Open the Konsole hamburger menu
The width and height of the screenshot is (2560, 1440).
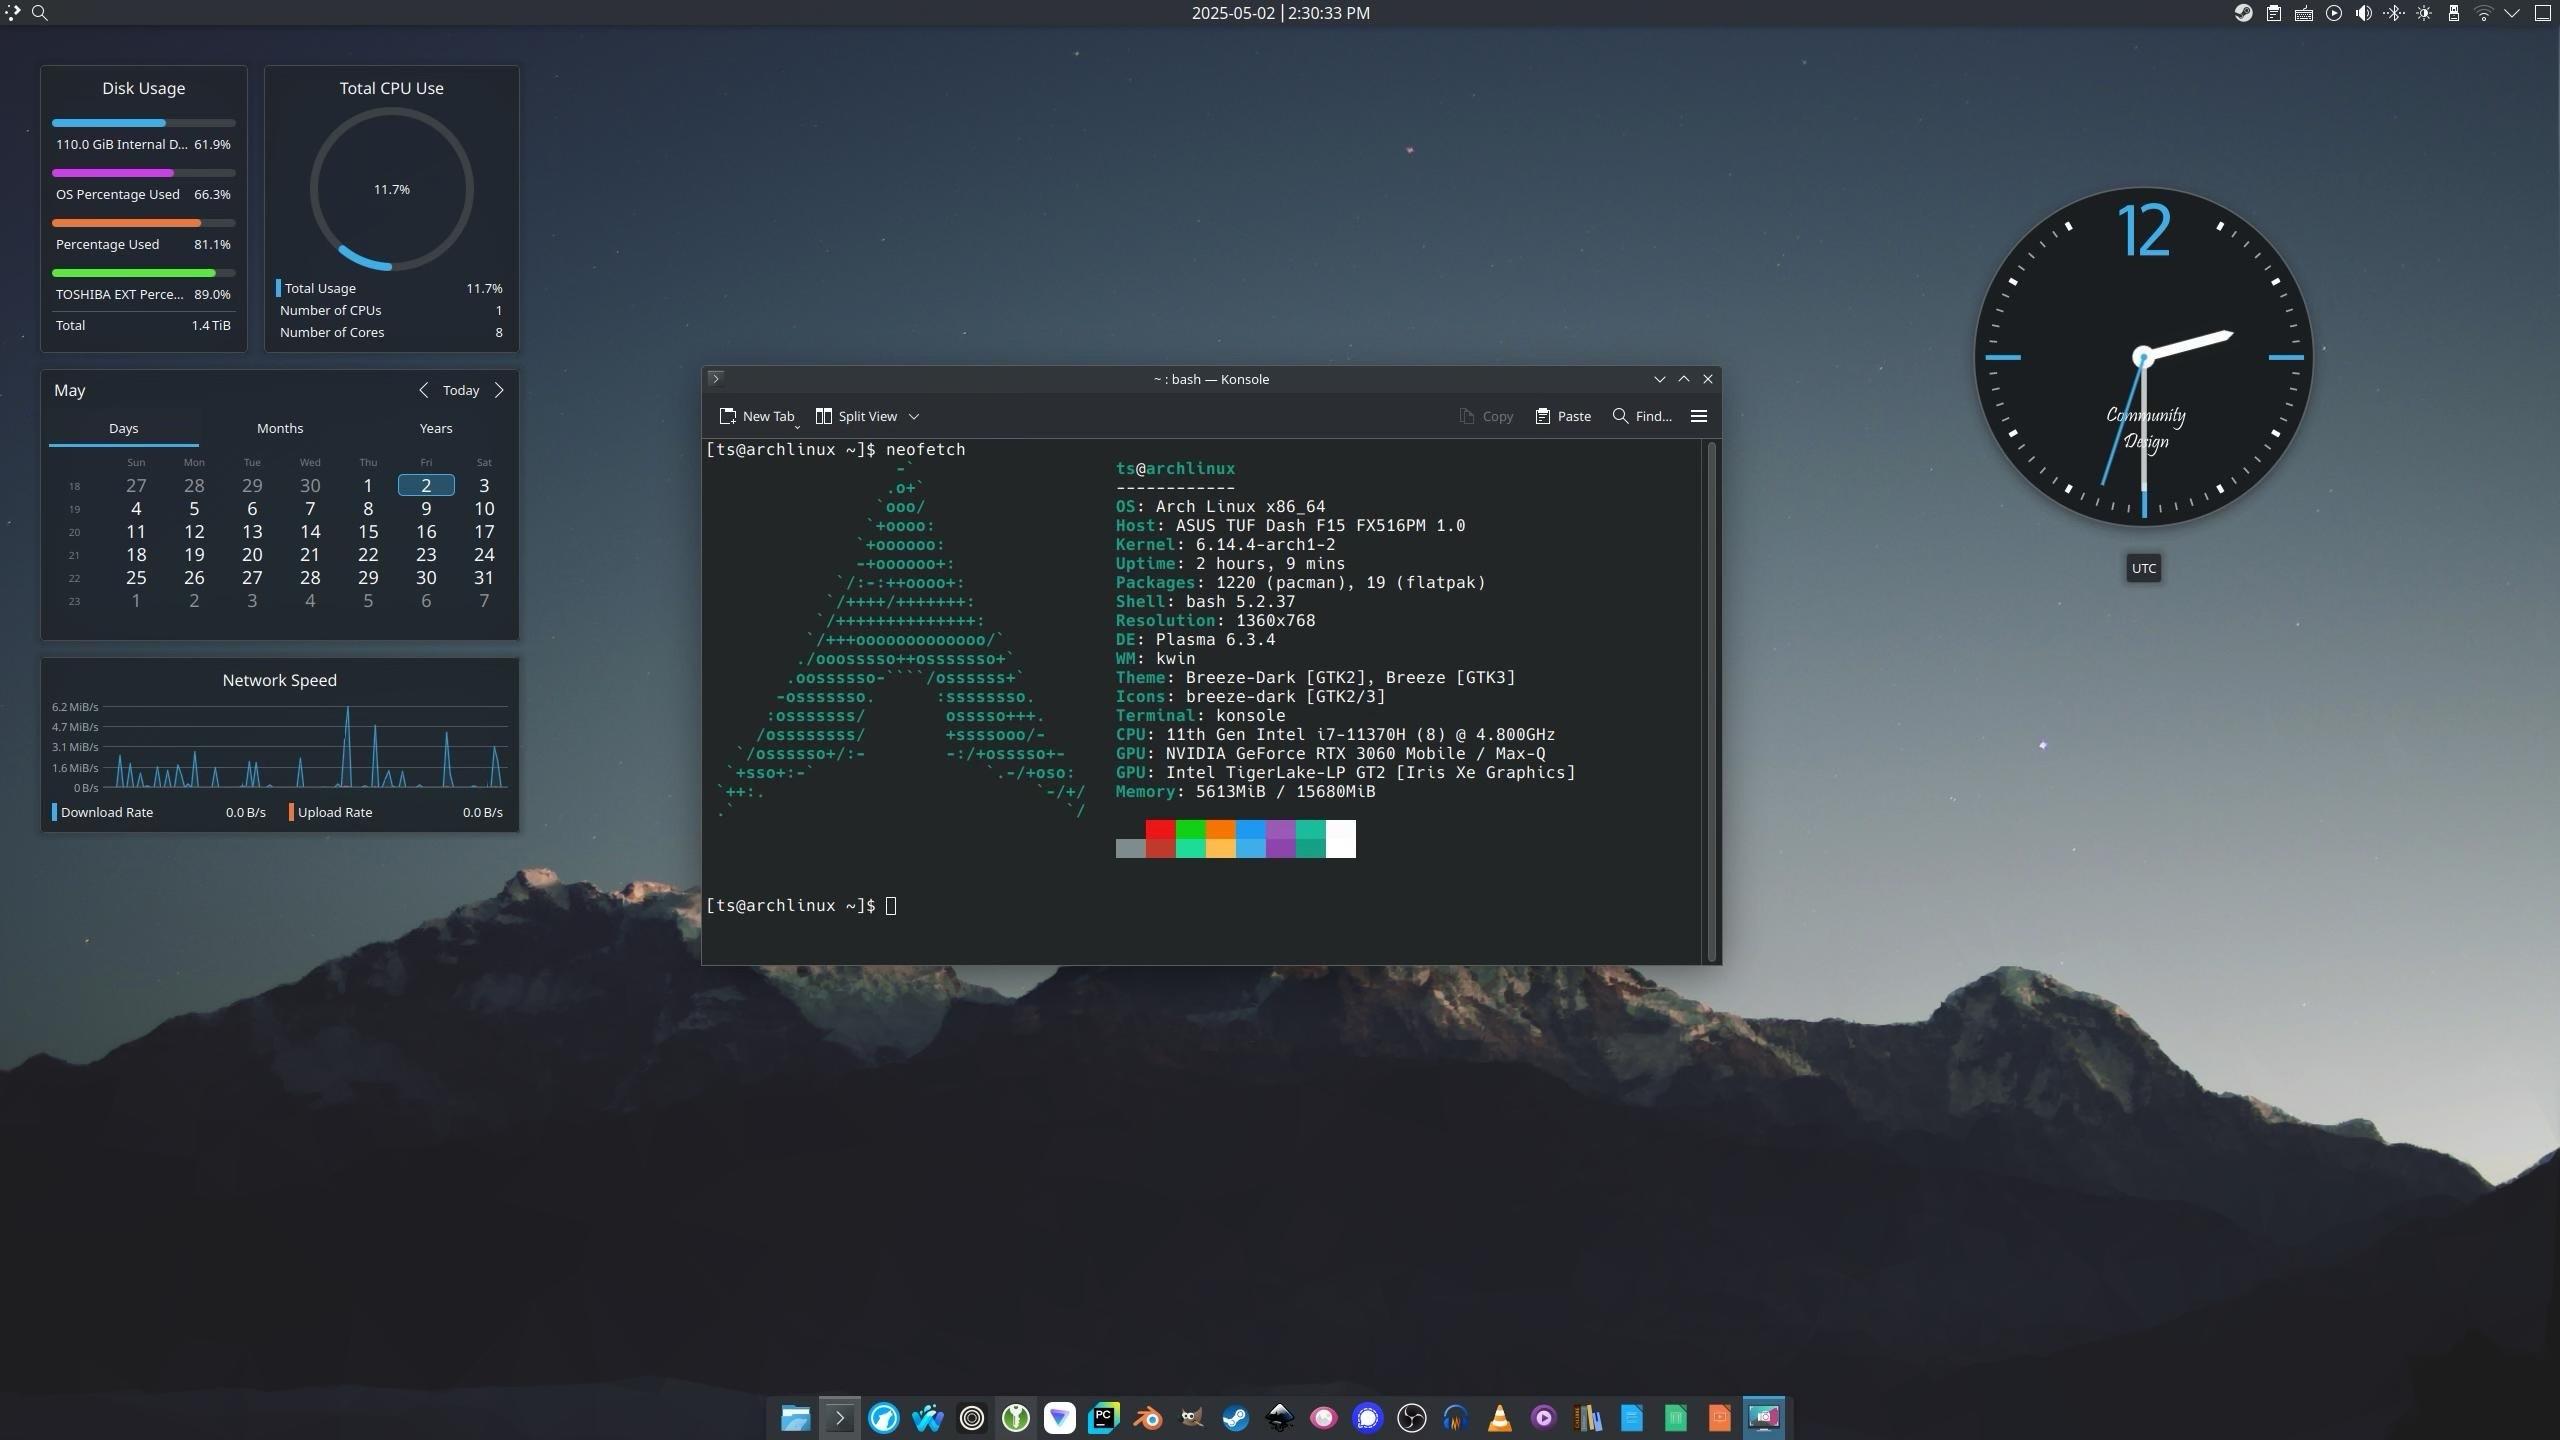(x=1699, y=416)
